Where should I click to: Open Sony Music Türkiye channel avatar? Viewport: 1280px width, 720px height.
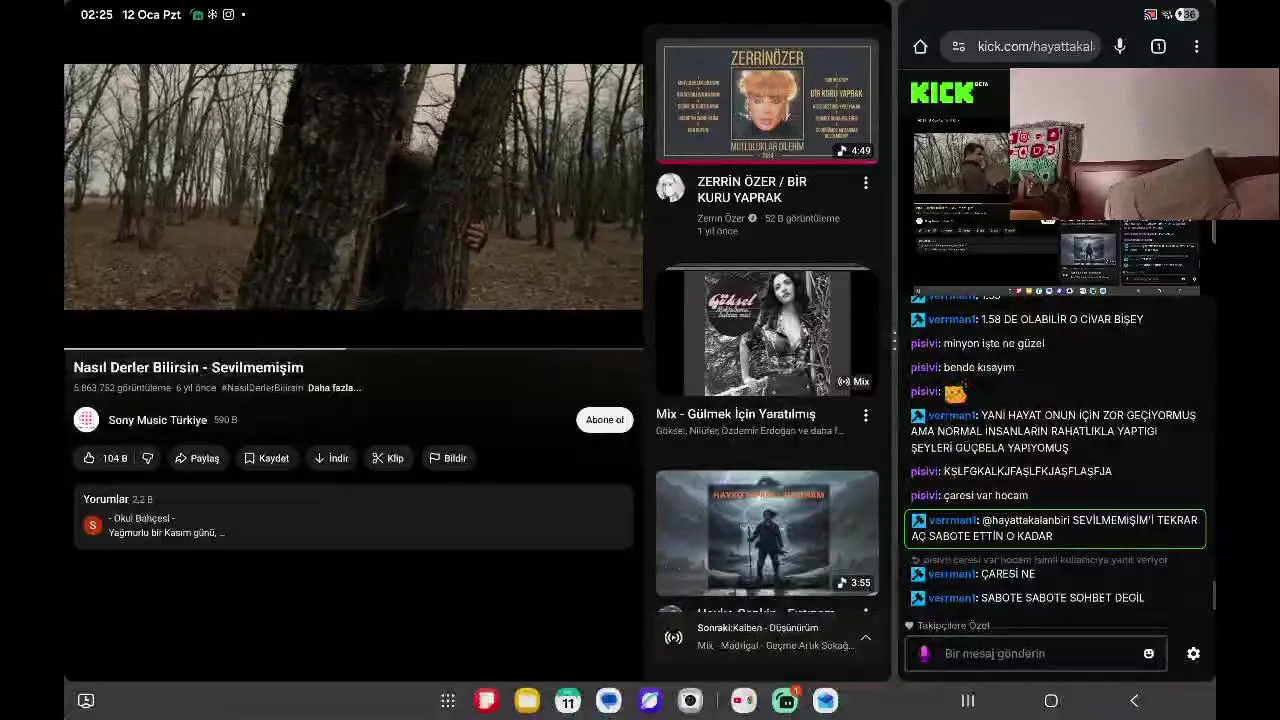pyautogui.click(x=86, y=420)
